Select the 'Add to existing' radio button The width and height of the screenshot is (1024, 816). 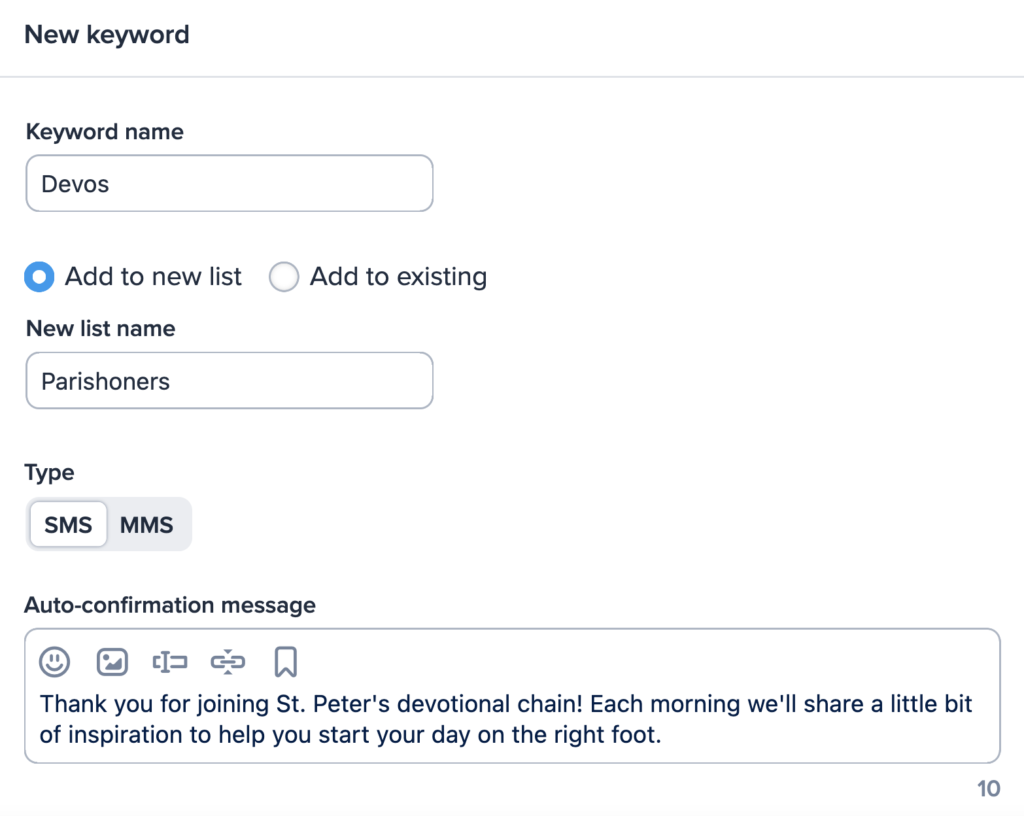point(284,277)
